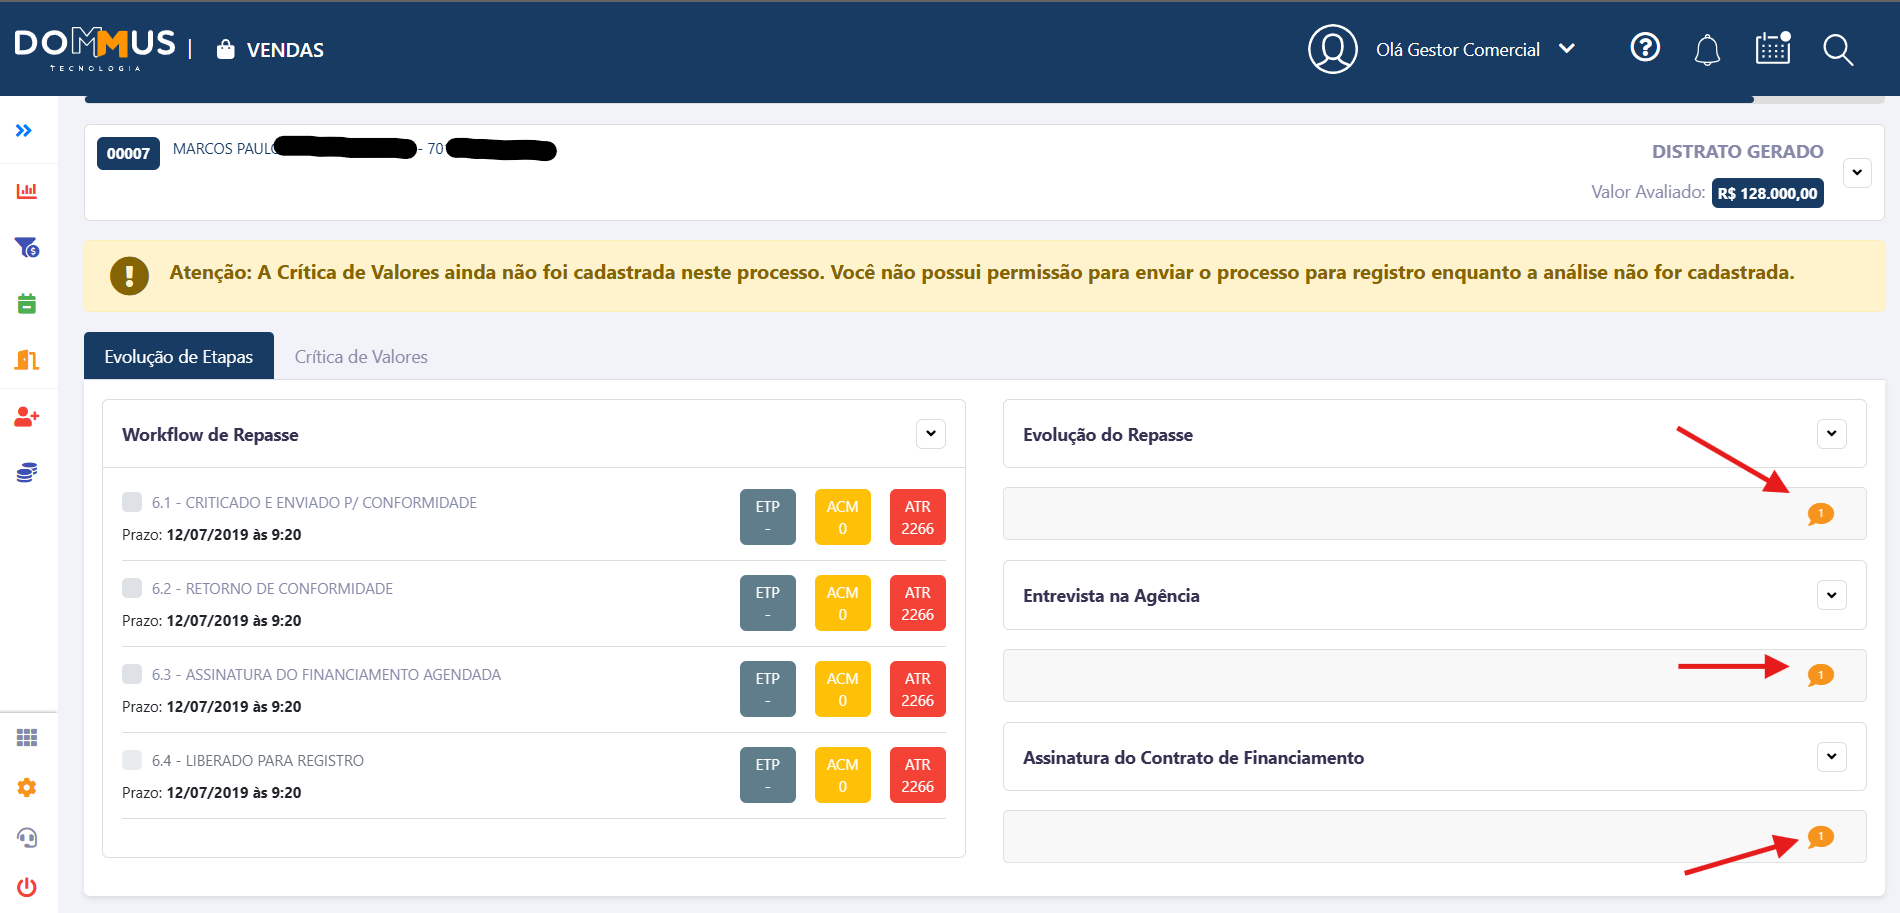Check step 6.1 Criticado e Enviado checkbox
Viewport: 1900px width, 913px height.
(132, 502)
